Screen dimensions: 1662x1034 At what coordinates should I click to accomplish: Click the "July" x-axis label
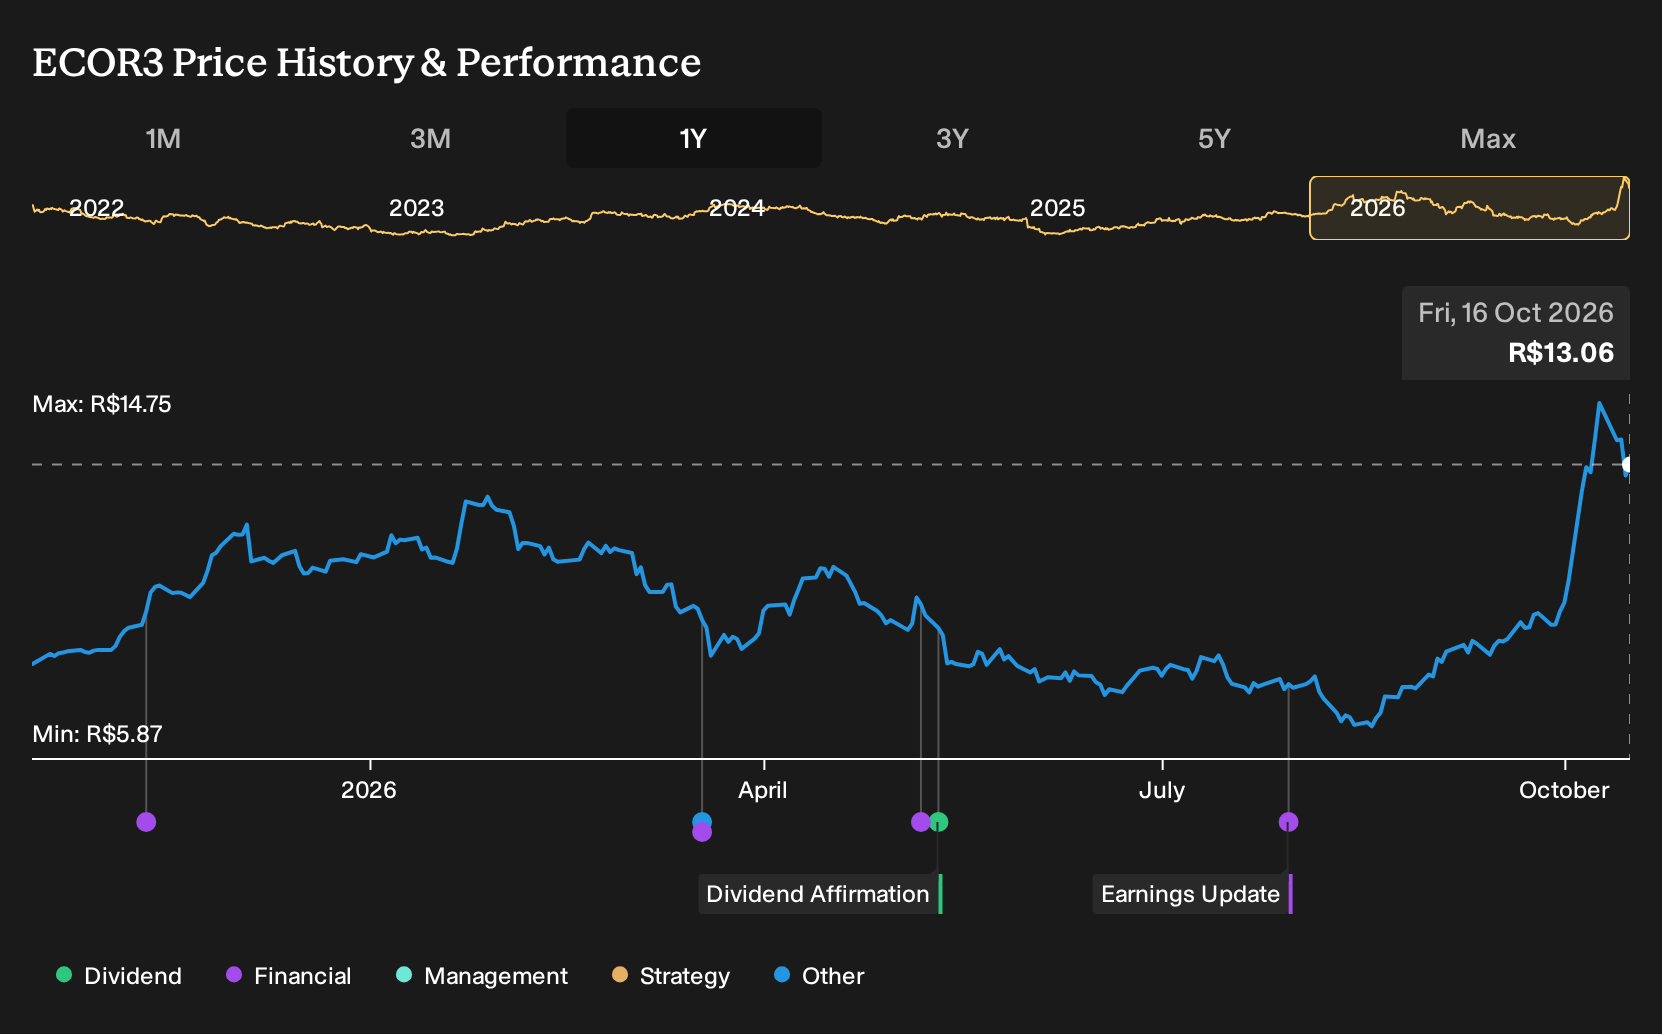1162,790
